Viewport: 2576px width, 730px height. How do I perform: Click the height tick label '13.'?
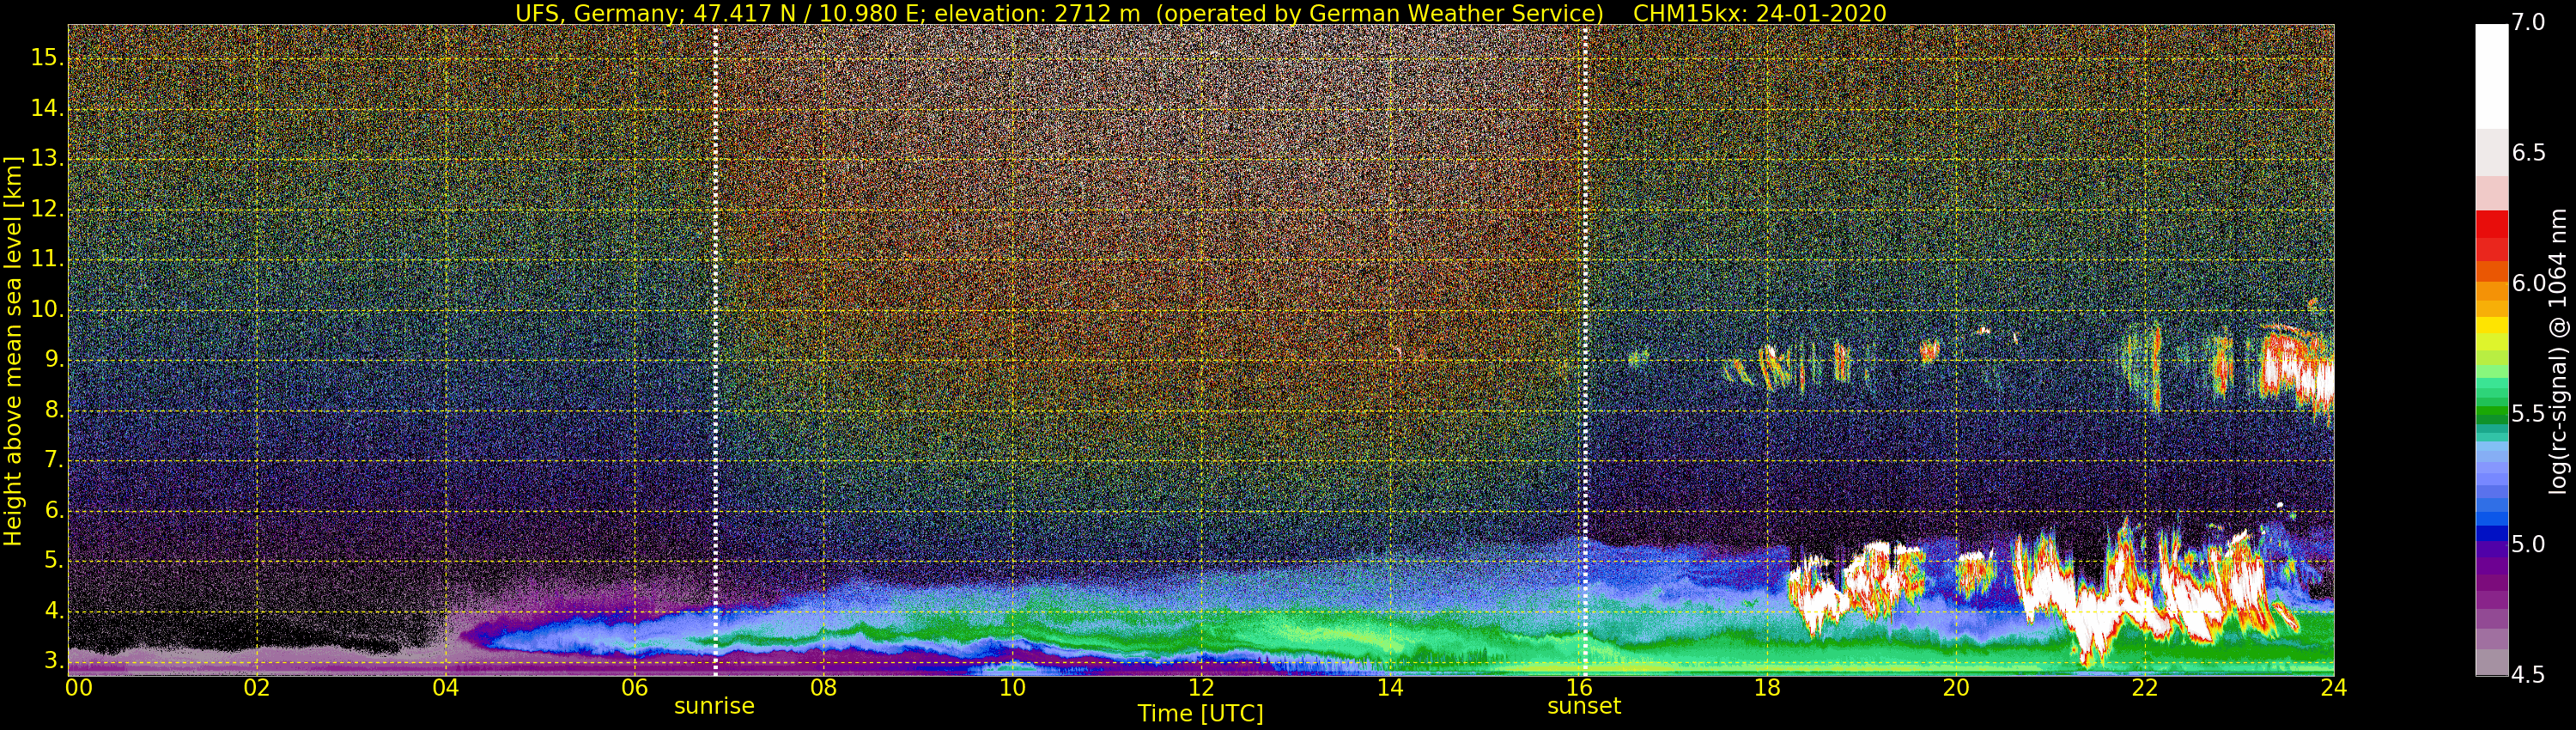click(47, 159)
